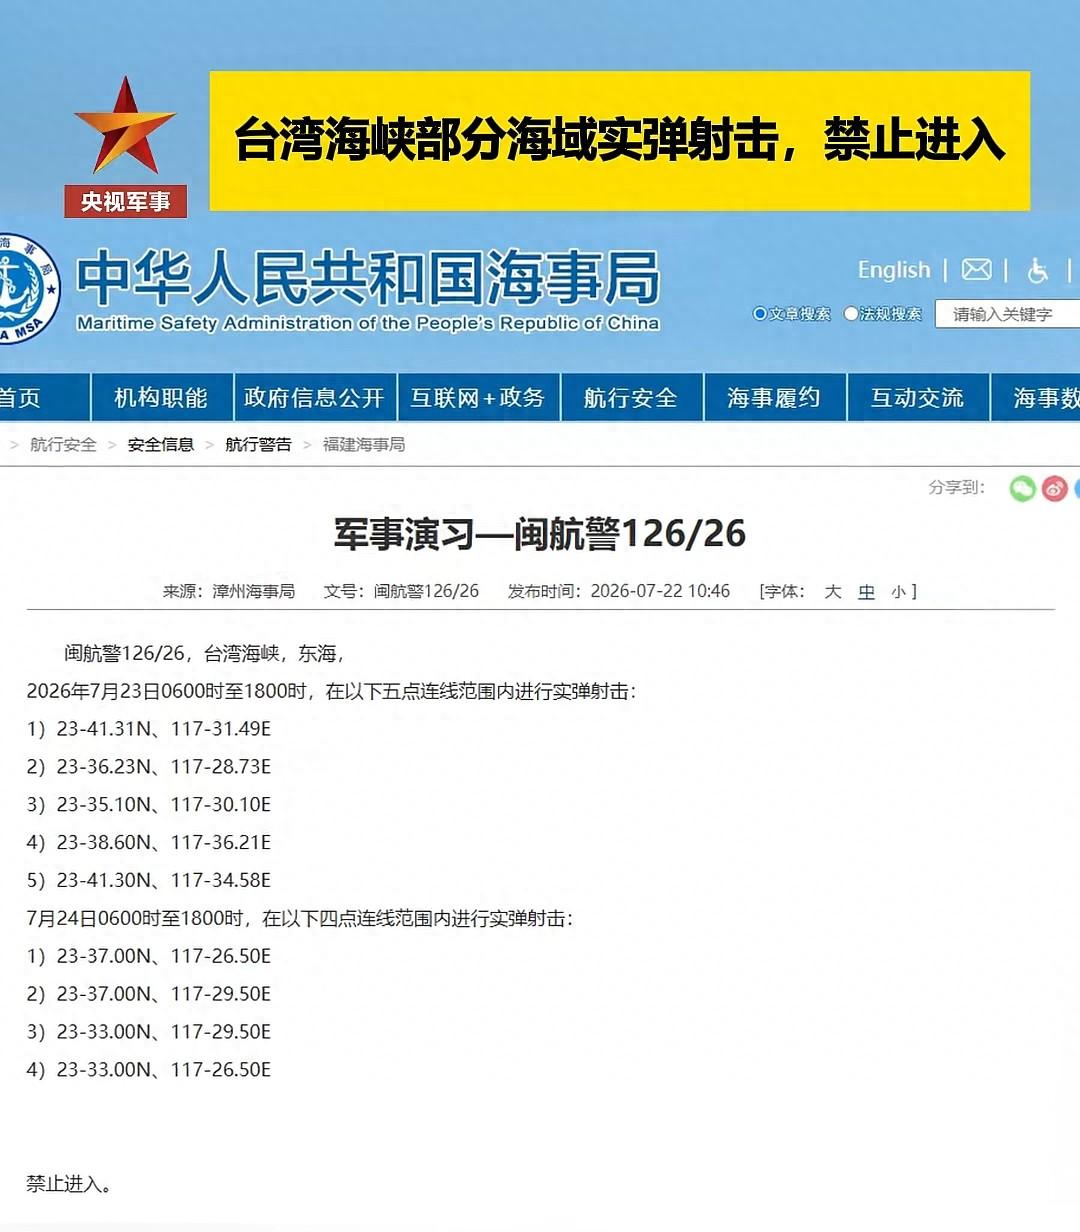
Task: Open the 机构职能 menu
Action: pos(161,398)
